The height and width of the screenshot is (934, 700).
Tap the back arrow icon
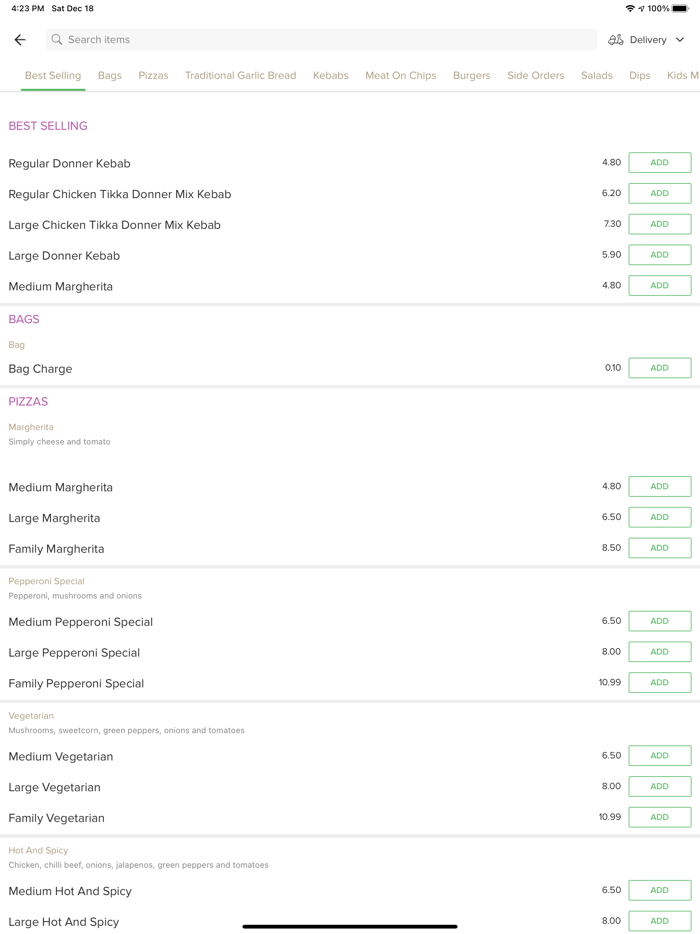pyautogui.click(x=20, y=40)
